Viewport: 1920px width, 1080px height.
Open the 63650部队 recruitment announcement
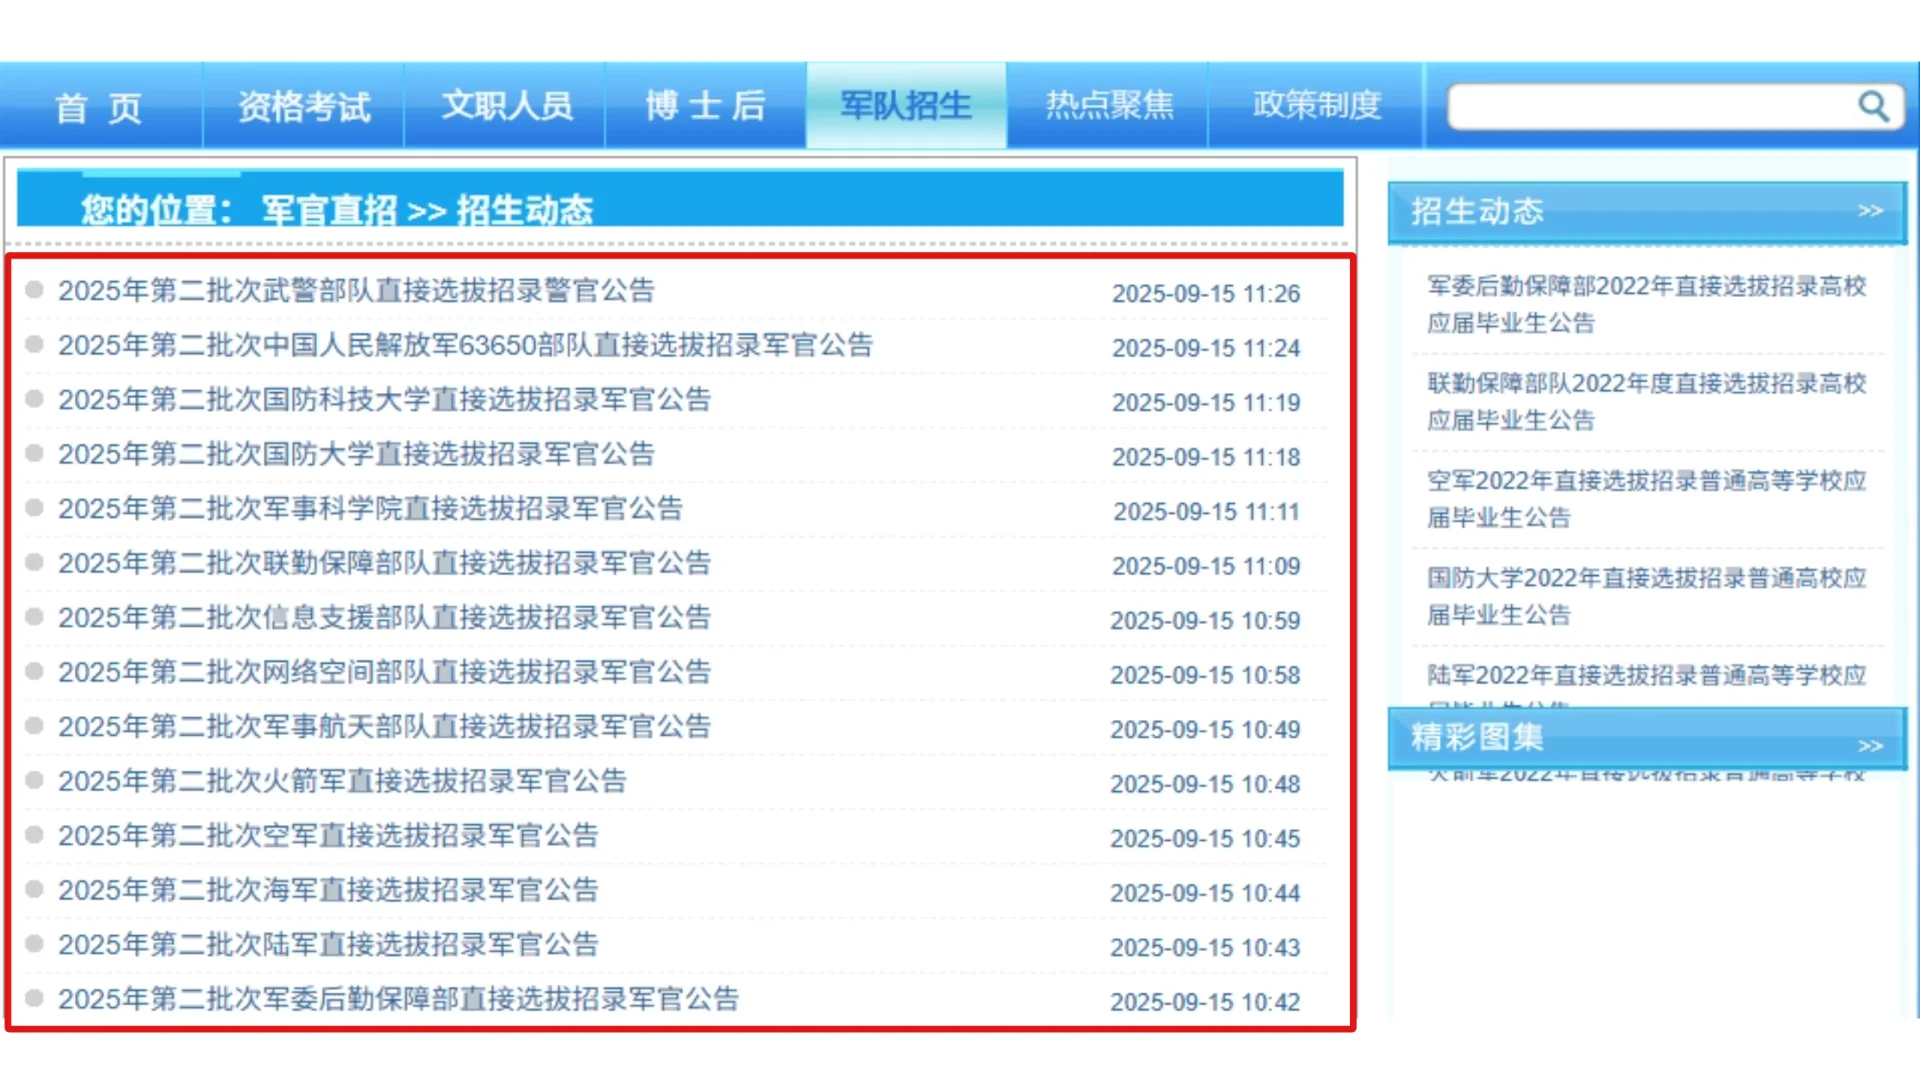(465, 345)
